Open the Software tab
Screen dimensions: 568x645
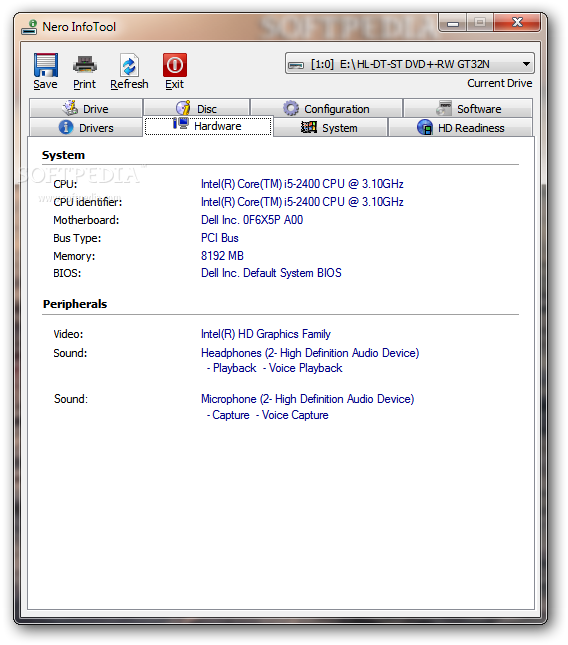coord(468,109)
